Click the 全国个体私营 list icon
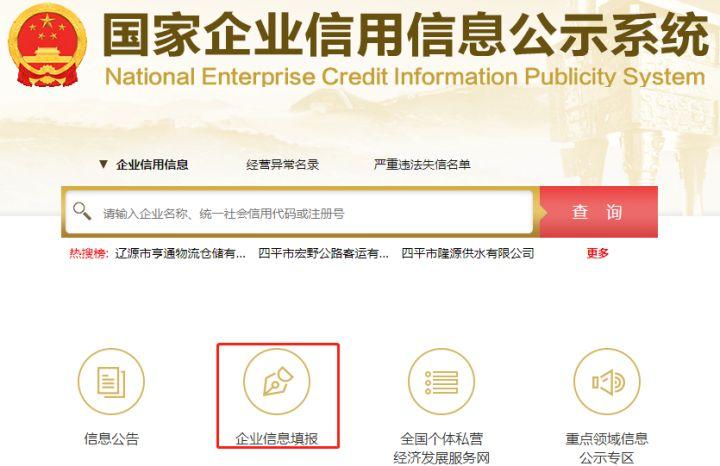The height and width of the screenshot is (466, 720). [x=442, y=382]
